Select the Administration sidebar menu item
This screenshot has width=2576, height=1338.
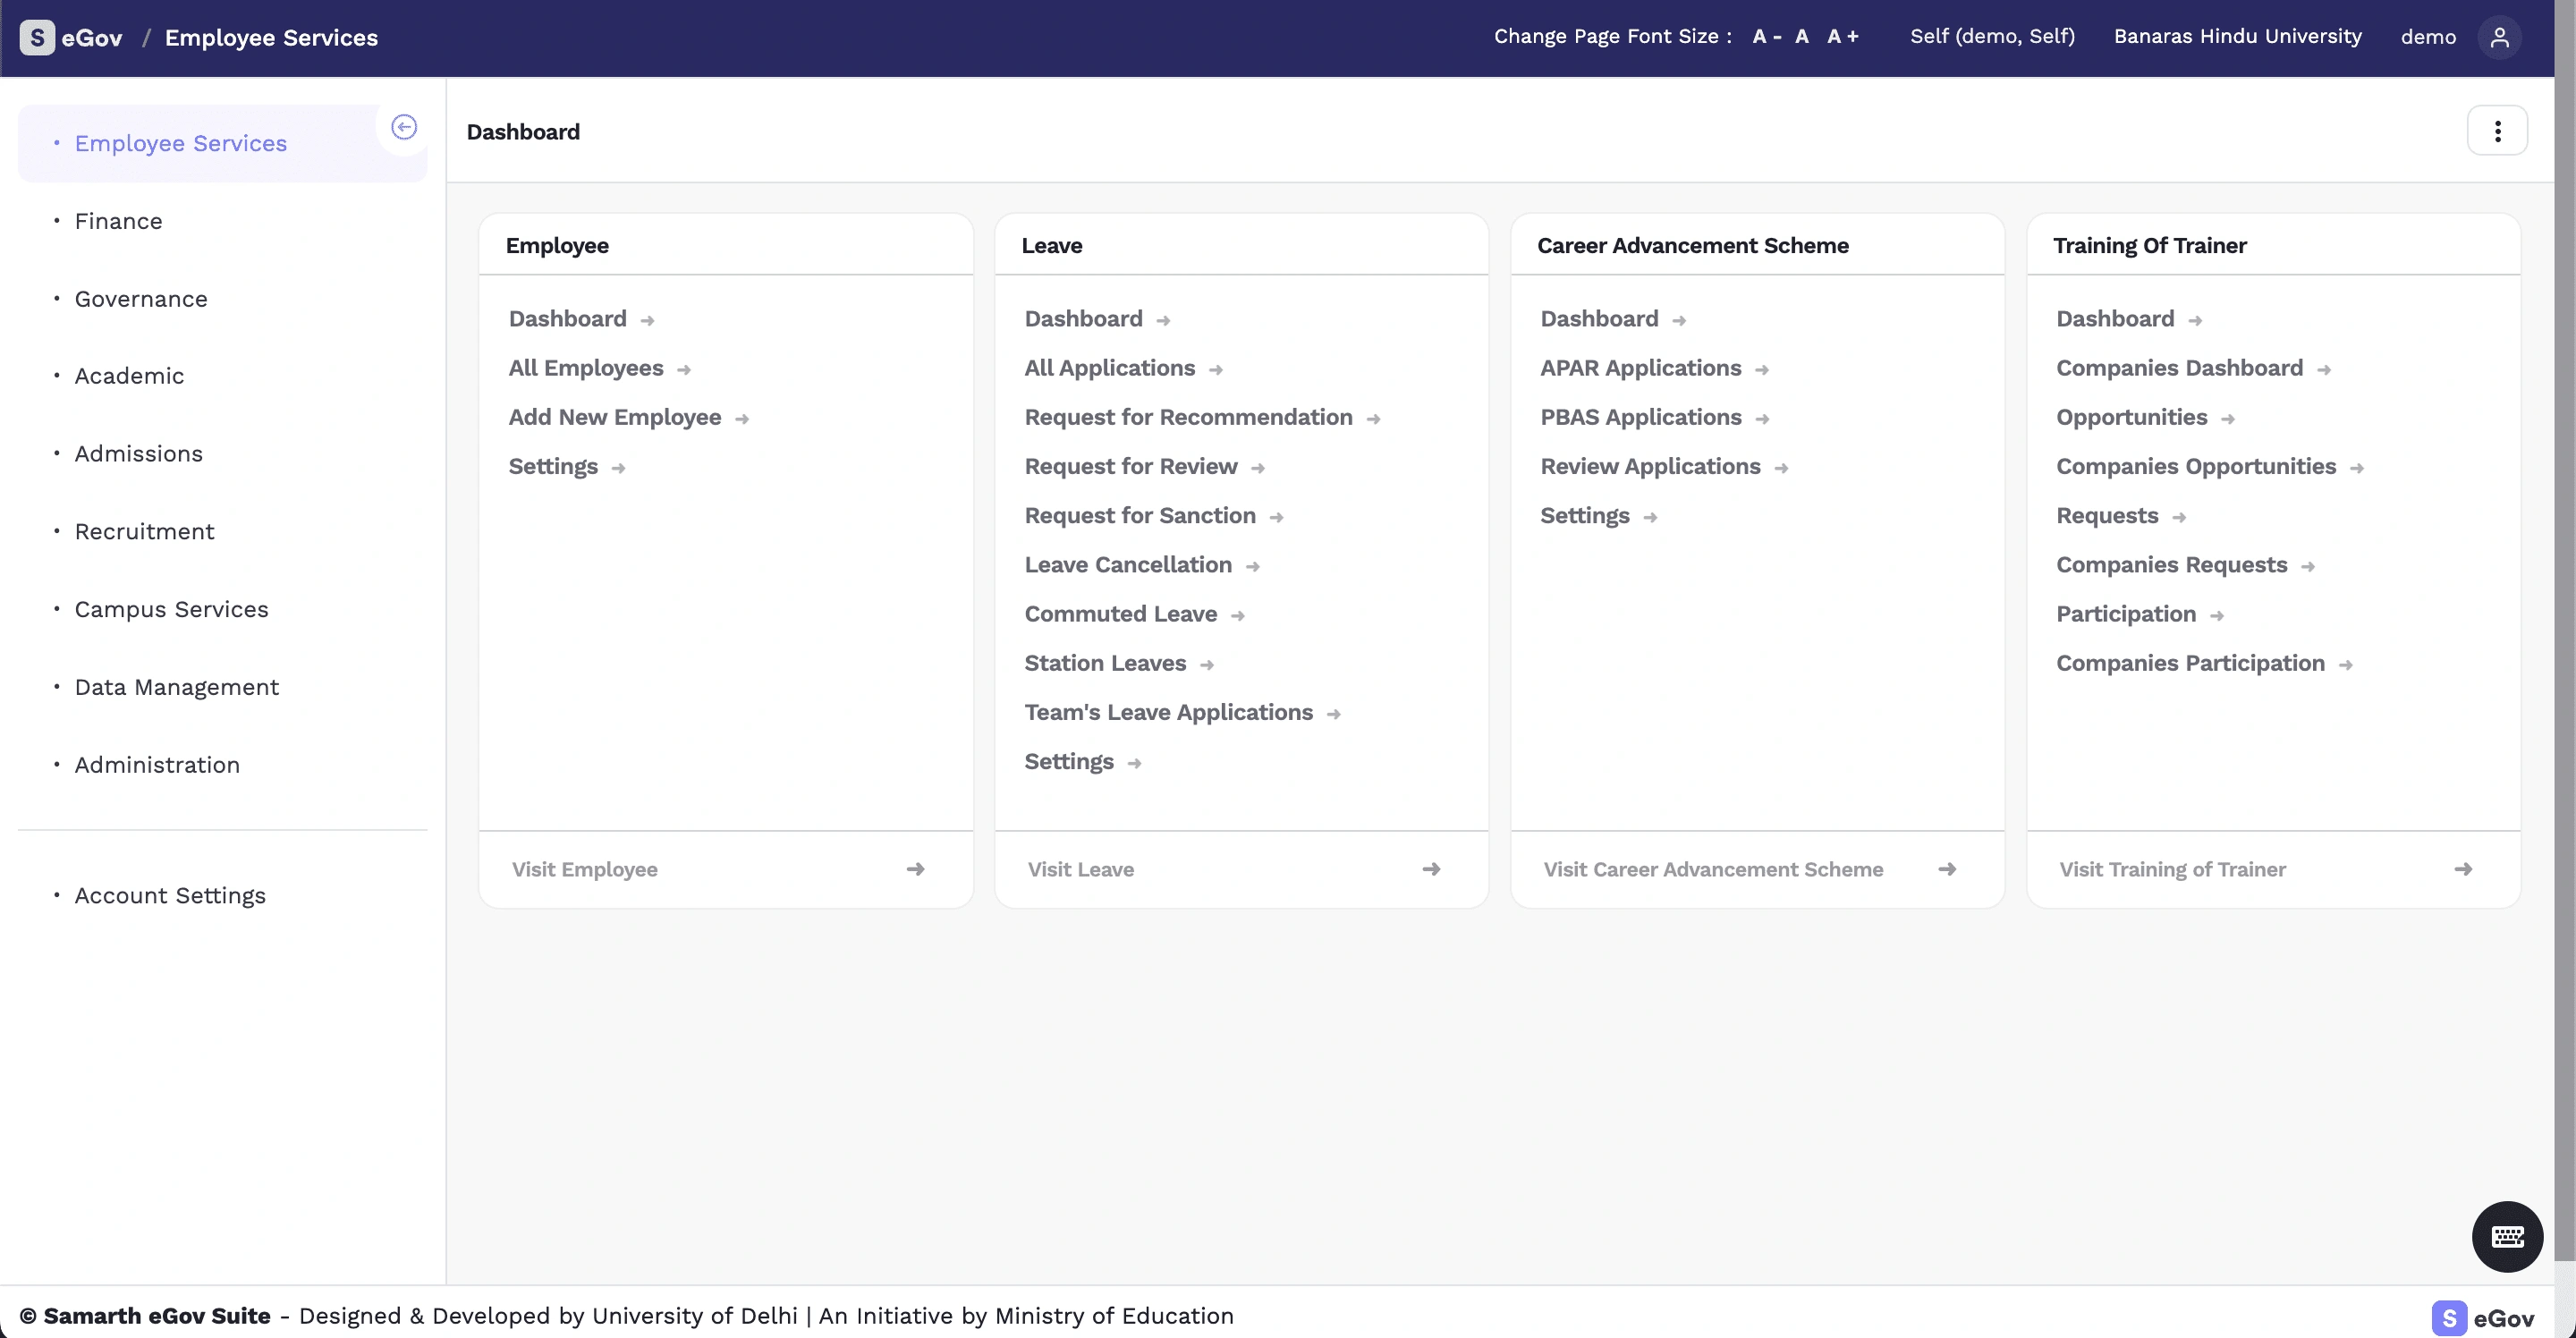155,764
